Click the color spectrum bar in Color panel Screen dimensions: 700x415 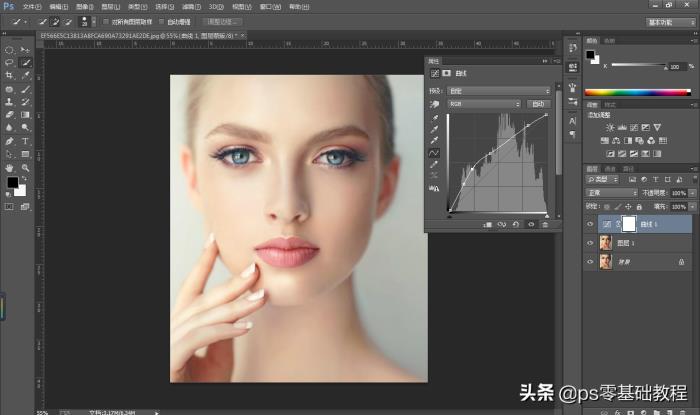(636, 92)
